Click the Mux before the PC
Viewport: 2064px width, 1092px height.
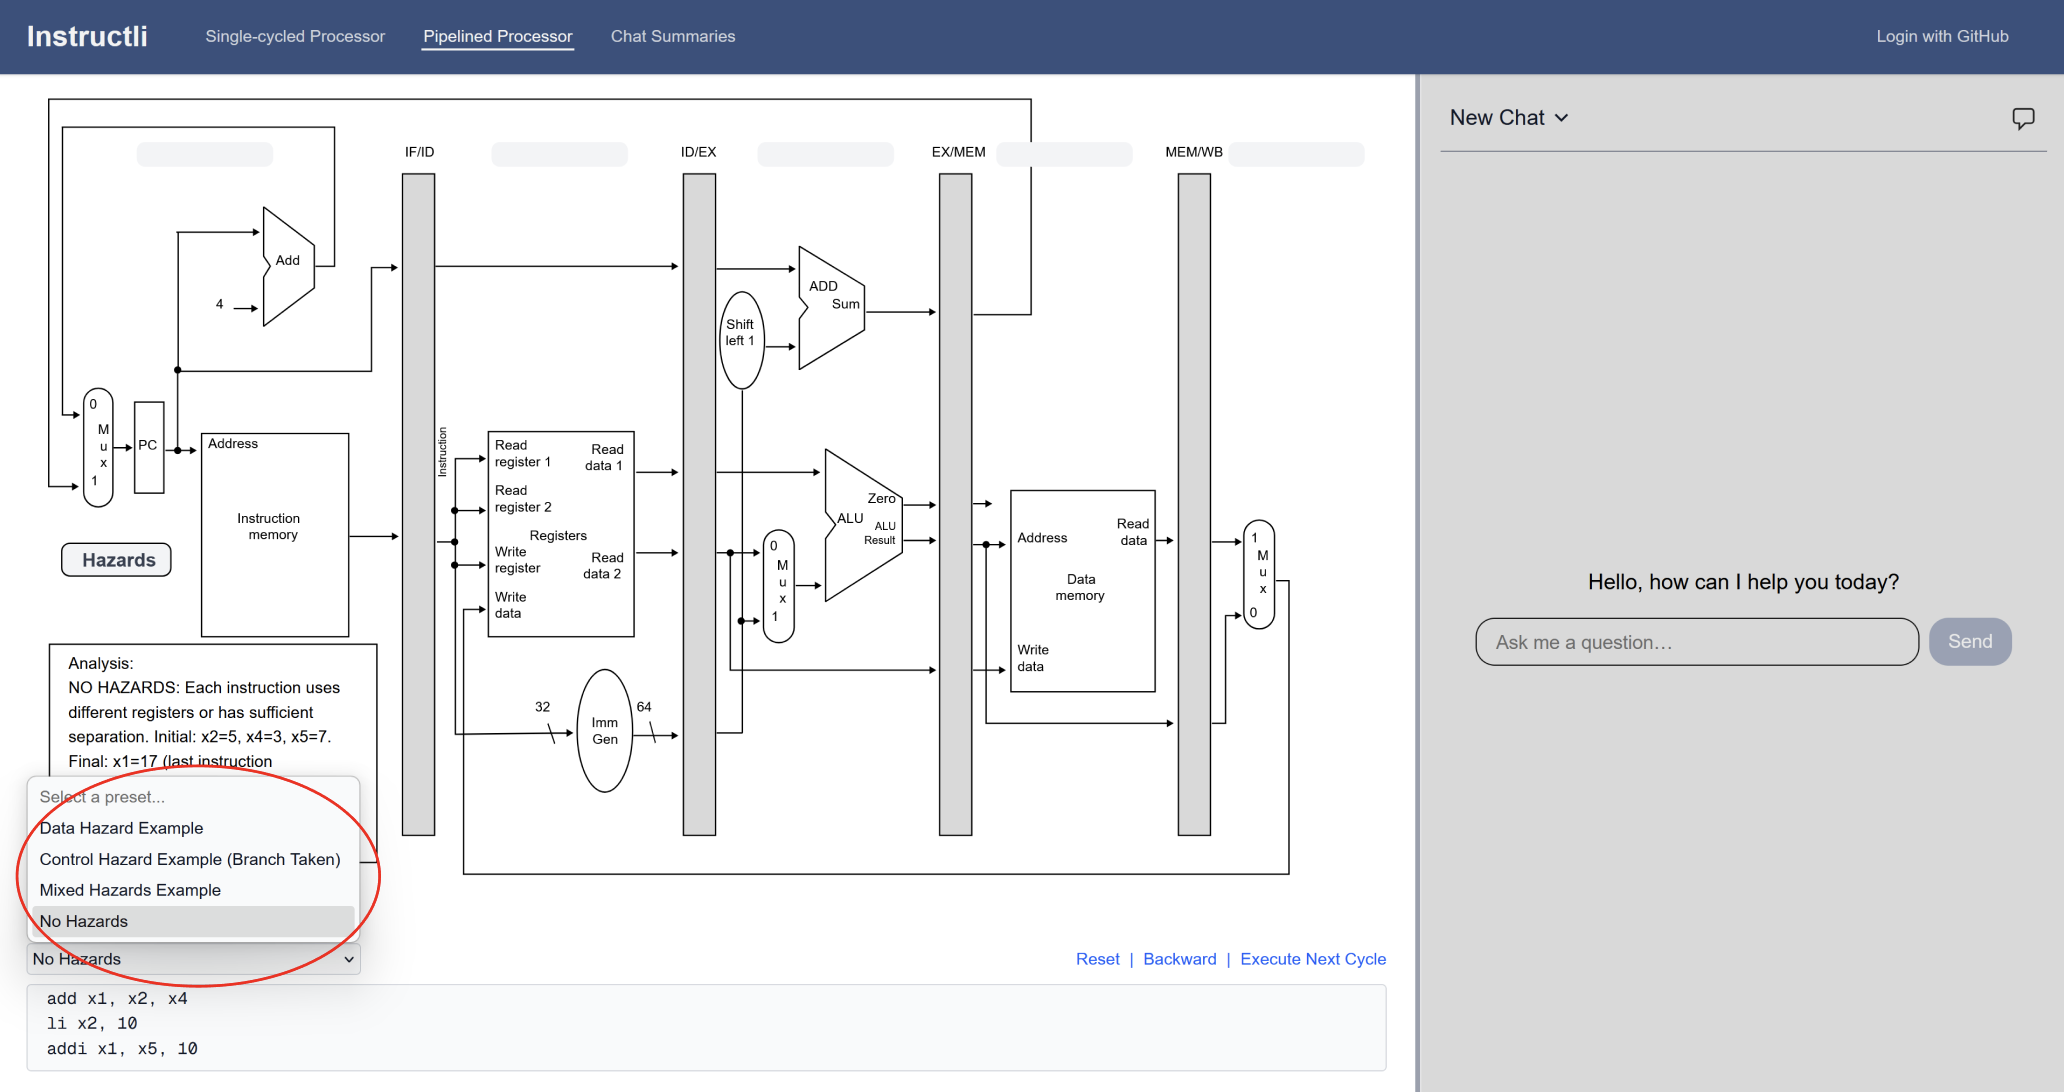(98, 447)
